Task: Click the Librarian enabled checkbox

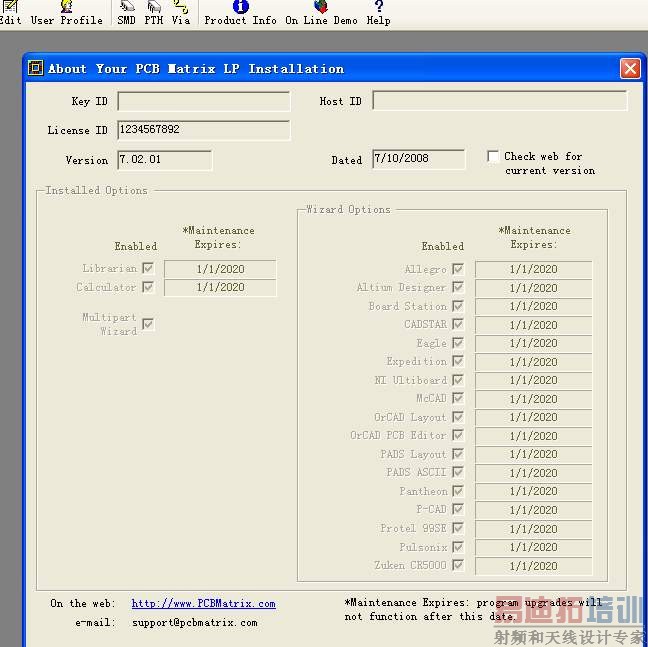Action: click(x=148, y=268)
